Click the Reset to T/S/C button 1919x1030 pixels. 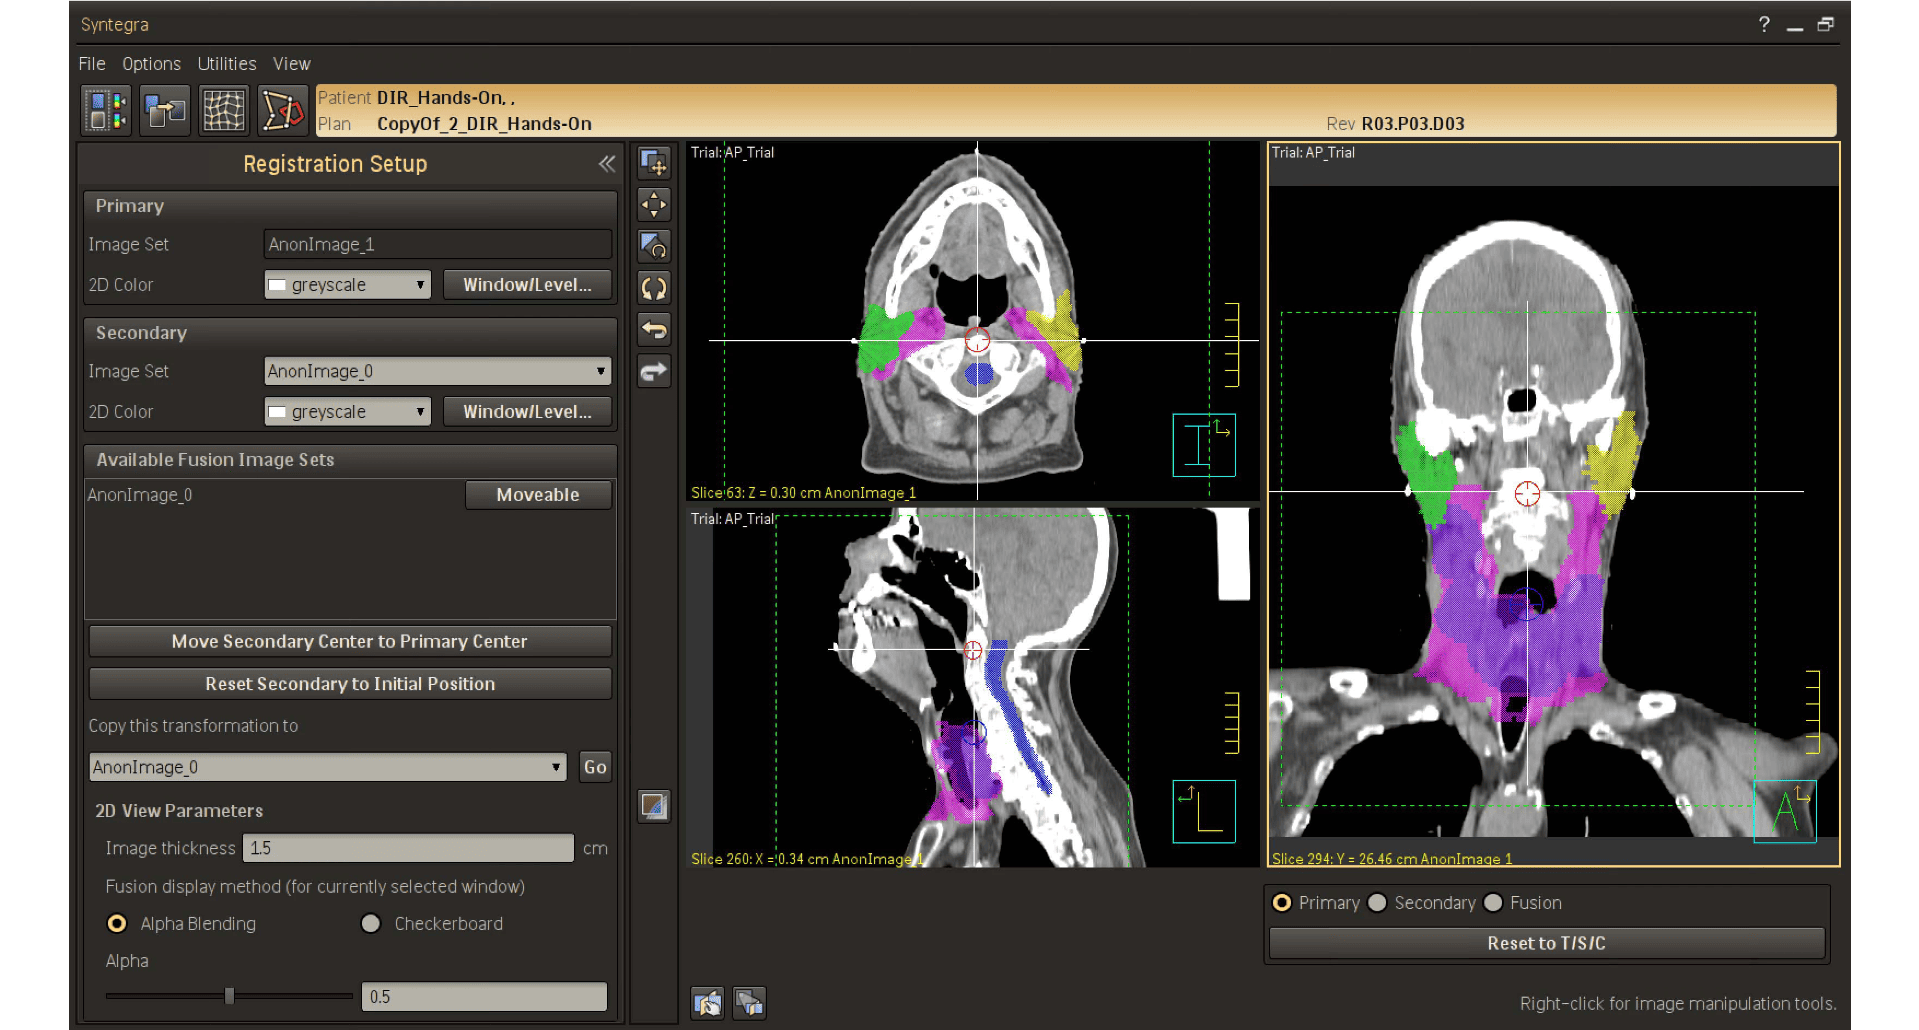click(1546, 943)
